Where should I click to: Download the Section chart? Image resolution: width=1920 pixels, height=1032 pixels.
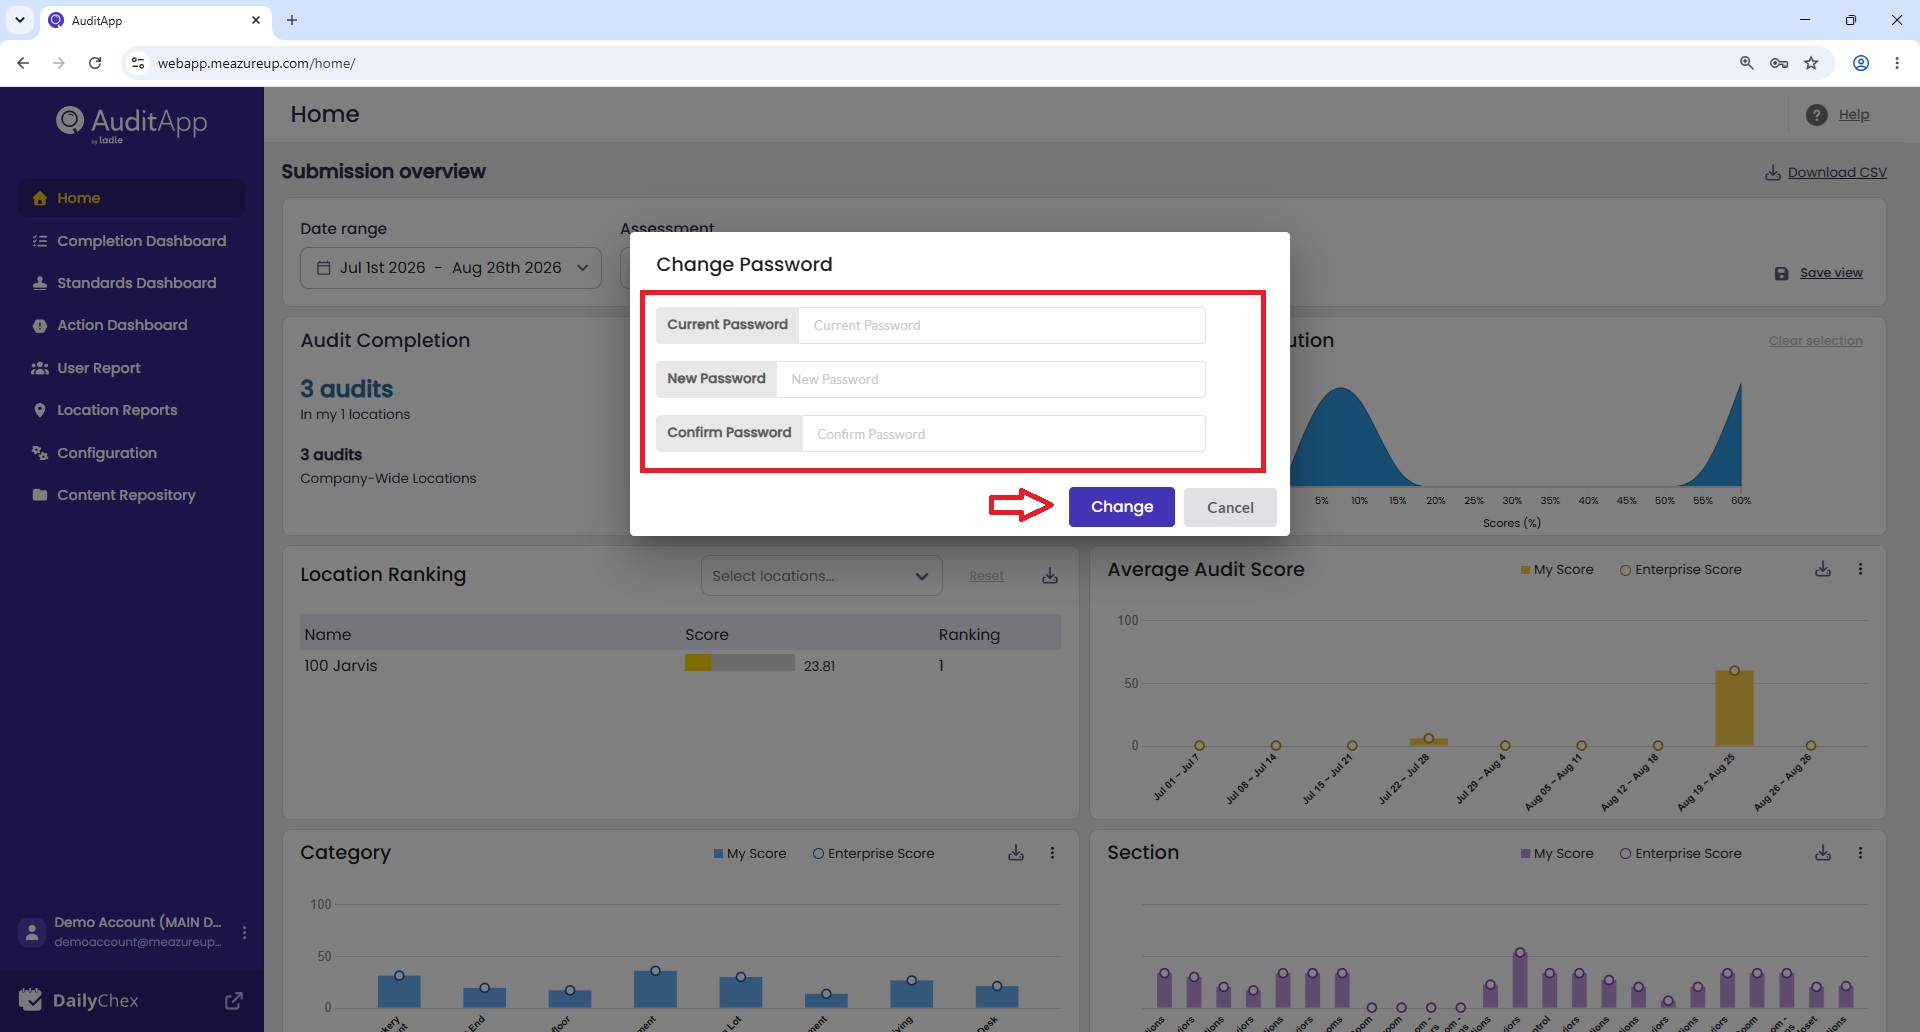click(1823, 853)
